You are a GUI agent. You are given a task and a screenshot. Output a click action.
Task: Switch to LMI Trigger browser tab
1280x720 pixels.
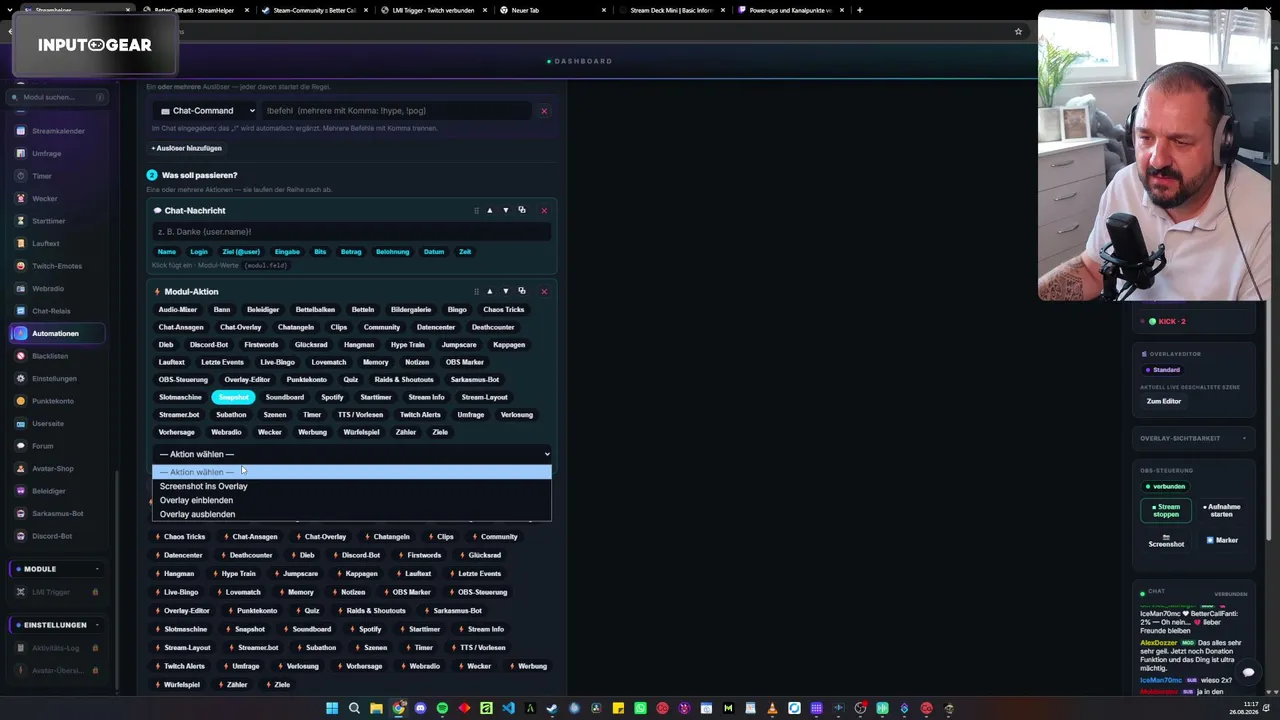tap(433, 10)
